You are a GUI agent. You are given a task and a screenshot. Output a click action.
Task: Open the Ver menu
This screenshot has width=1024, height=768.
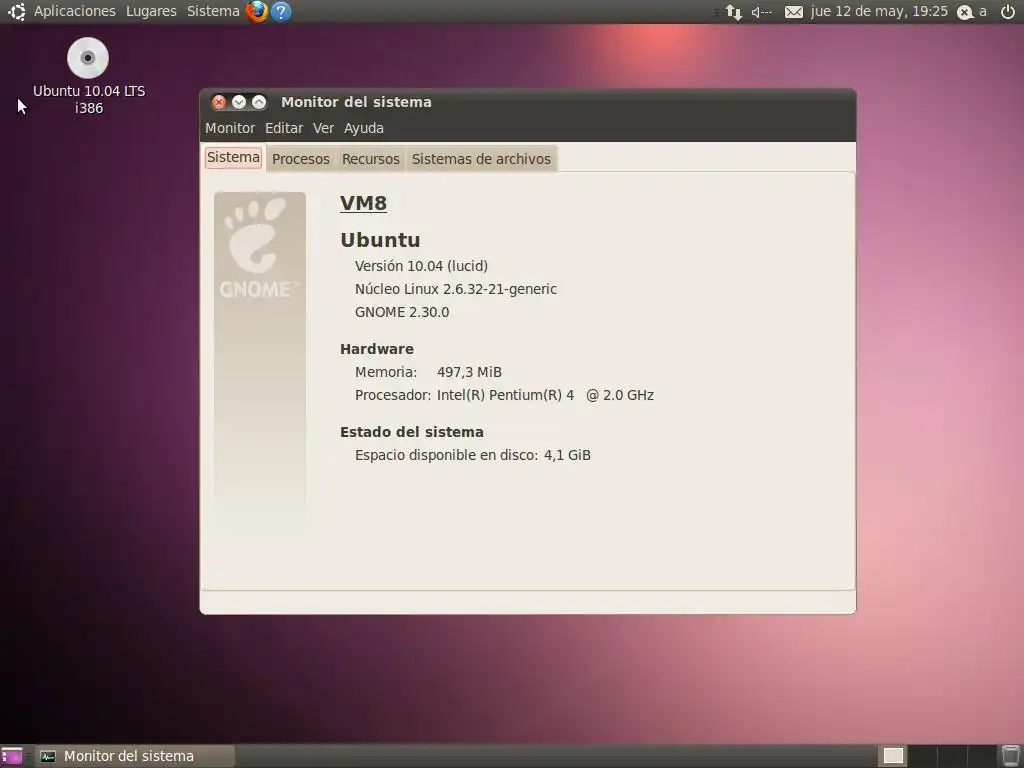pyautogui.click(x=323, y=128)
